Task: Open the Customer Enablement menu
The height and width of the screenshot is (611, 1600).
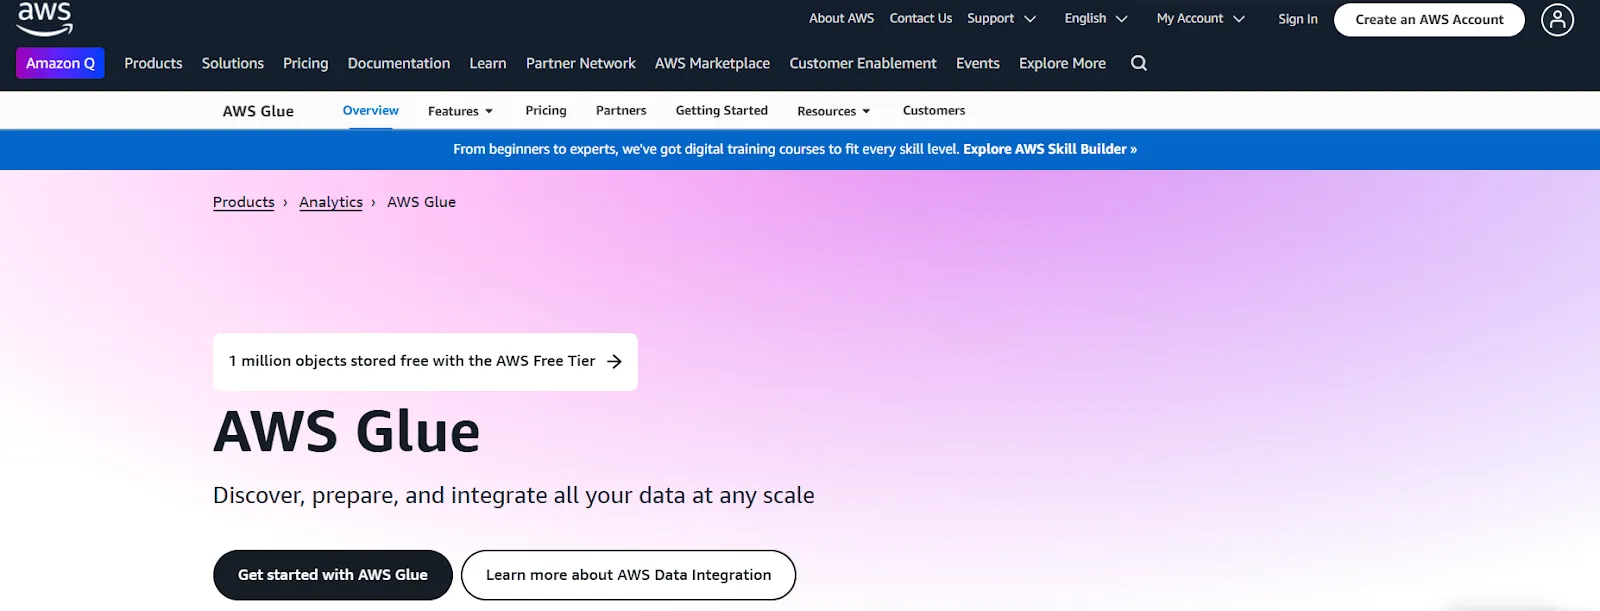Action: (x=863, y=63)
